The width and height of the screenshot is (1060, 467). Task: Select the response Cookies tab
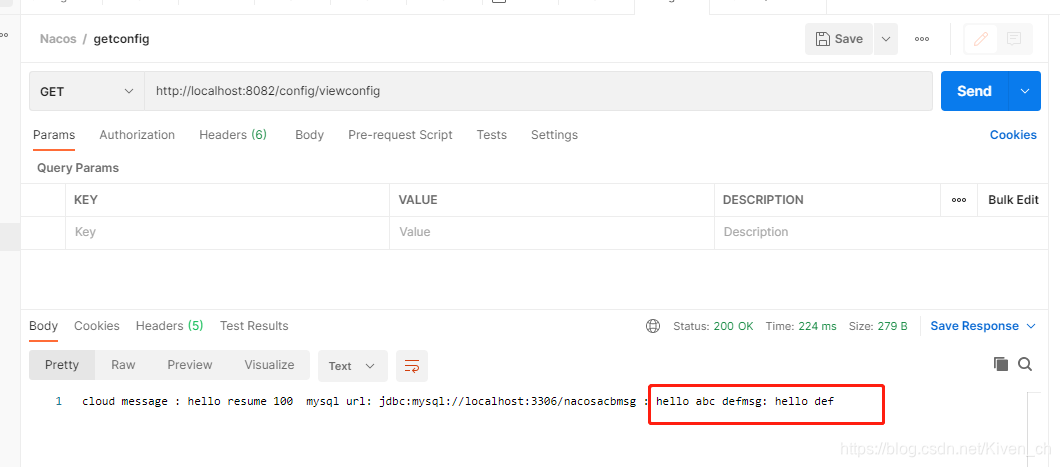(x=97, y=326)
